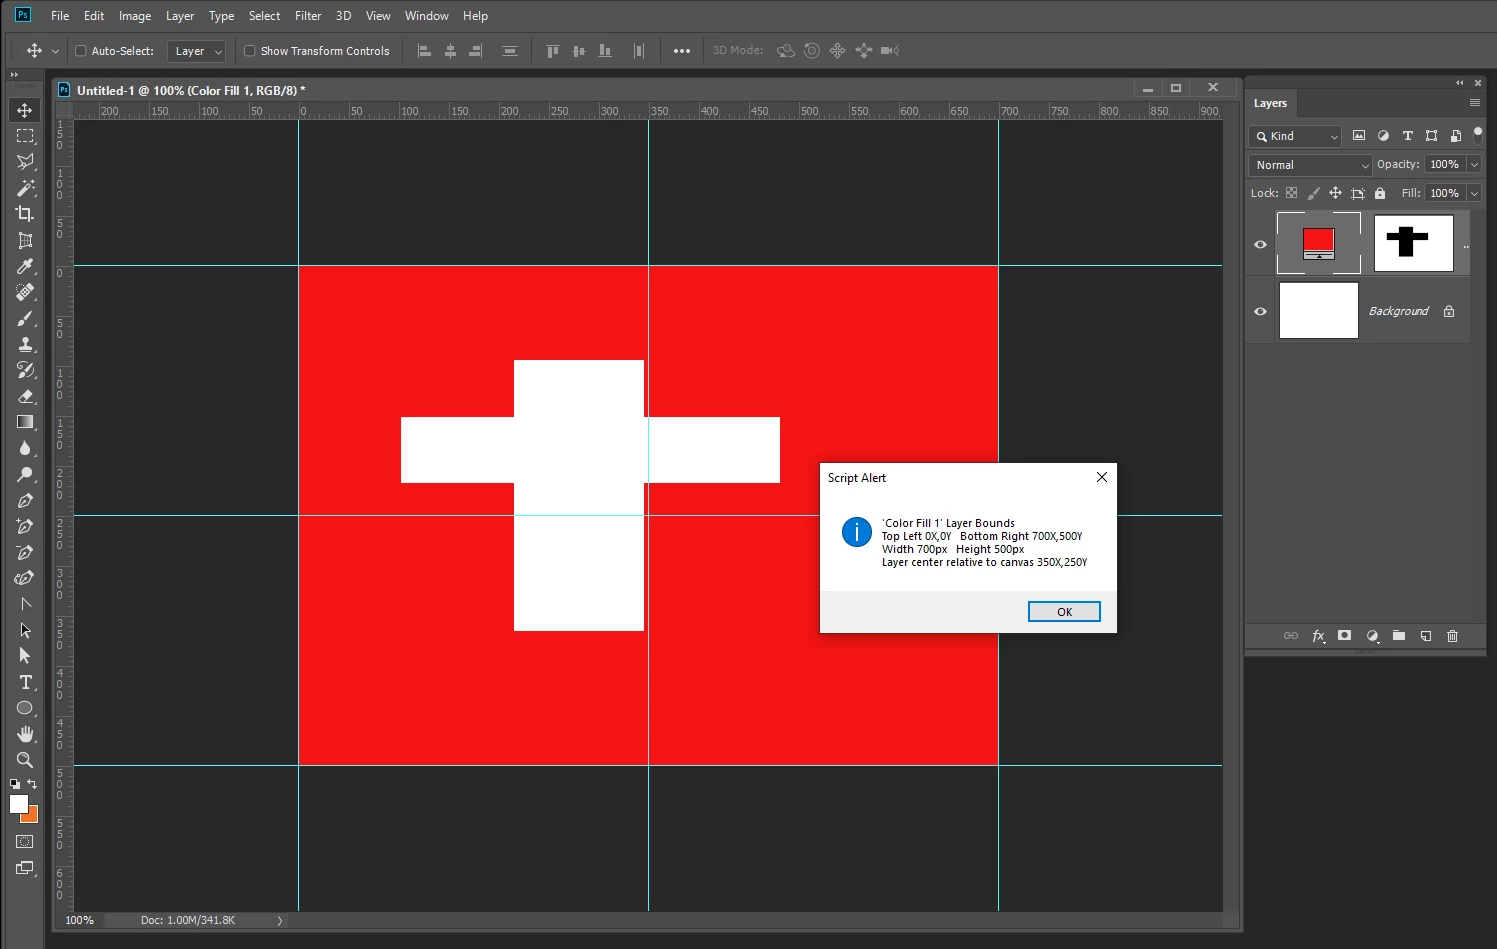
Task: Open the Layer menu
Action: (x=180, y=16)
